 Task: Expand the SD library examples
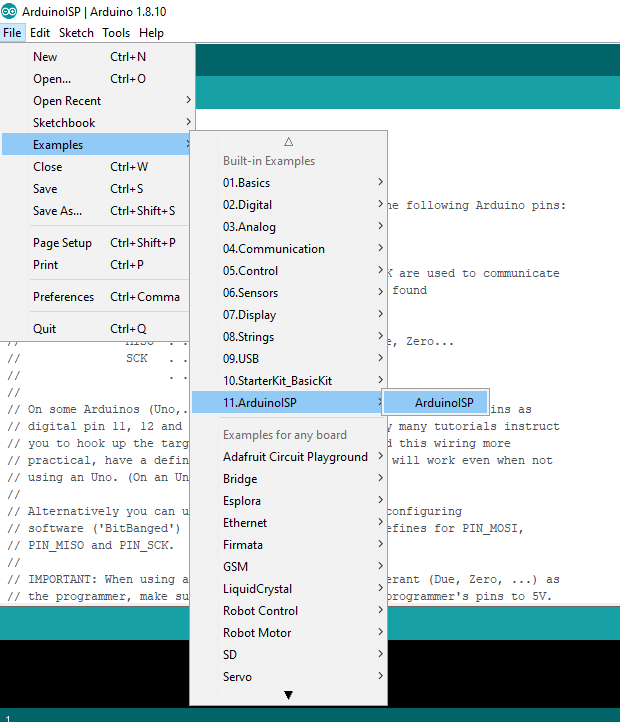(x=288, y=655)
